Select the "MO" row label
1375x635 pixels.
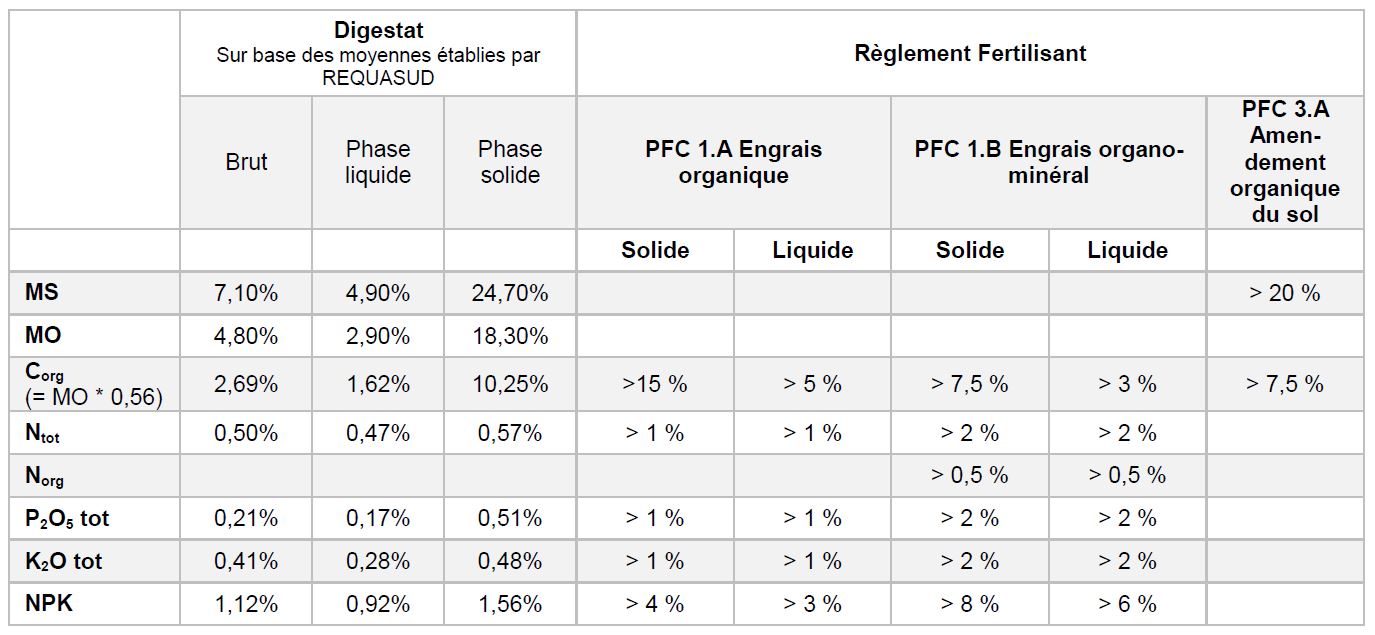point(42,336)
